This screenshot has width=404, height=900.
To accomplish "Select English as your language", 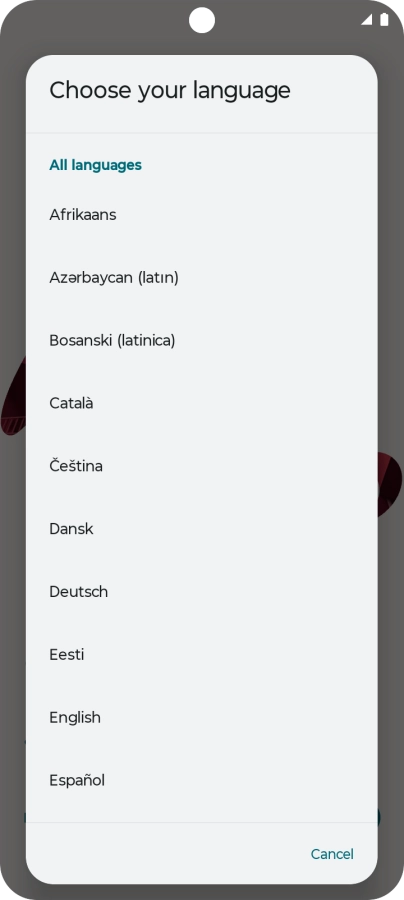I will tap(201, 717).
